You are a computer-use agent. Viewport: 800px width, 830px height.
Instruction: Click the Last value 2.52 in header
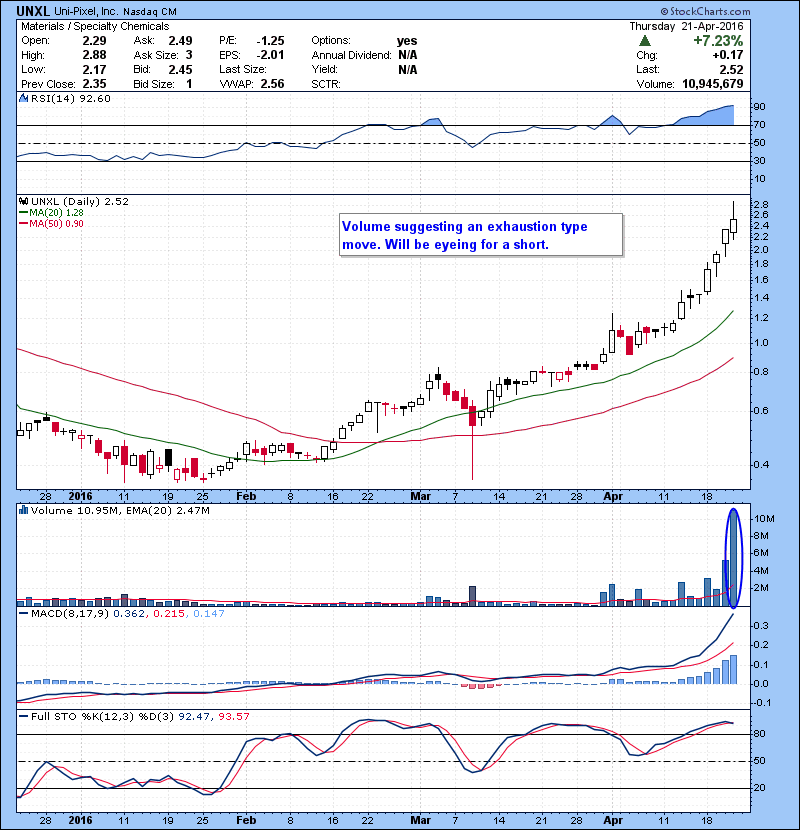(x=731, y=69)
